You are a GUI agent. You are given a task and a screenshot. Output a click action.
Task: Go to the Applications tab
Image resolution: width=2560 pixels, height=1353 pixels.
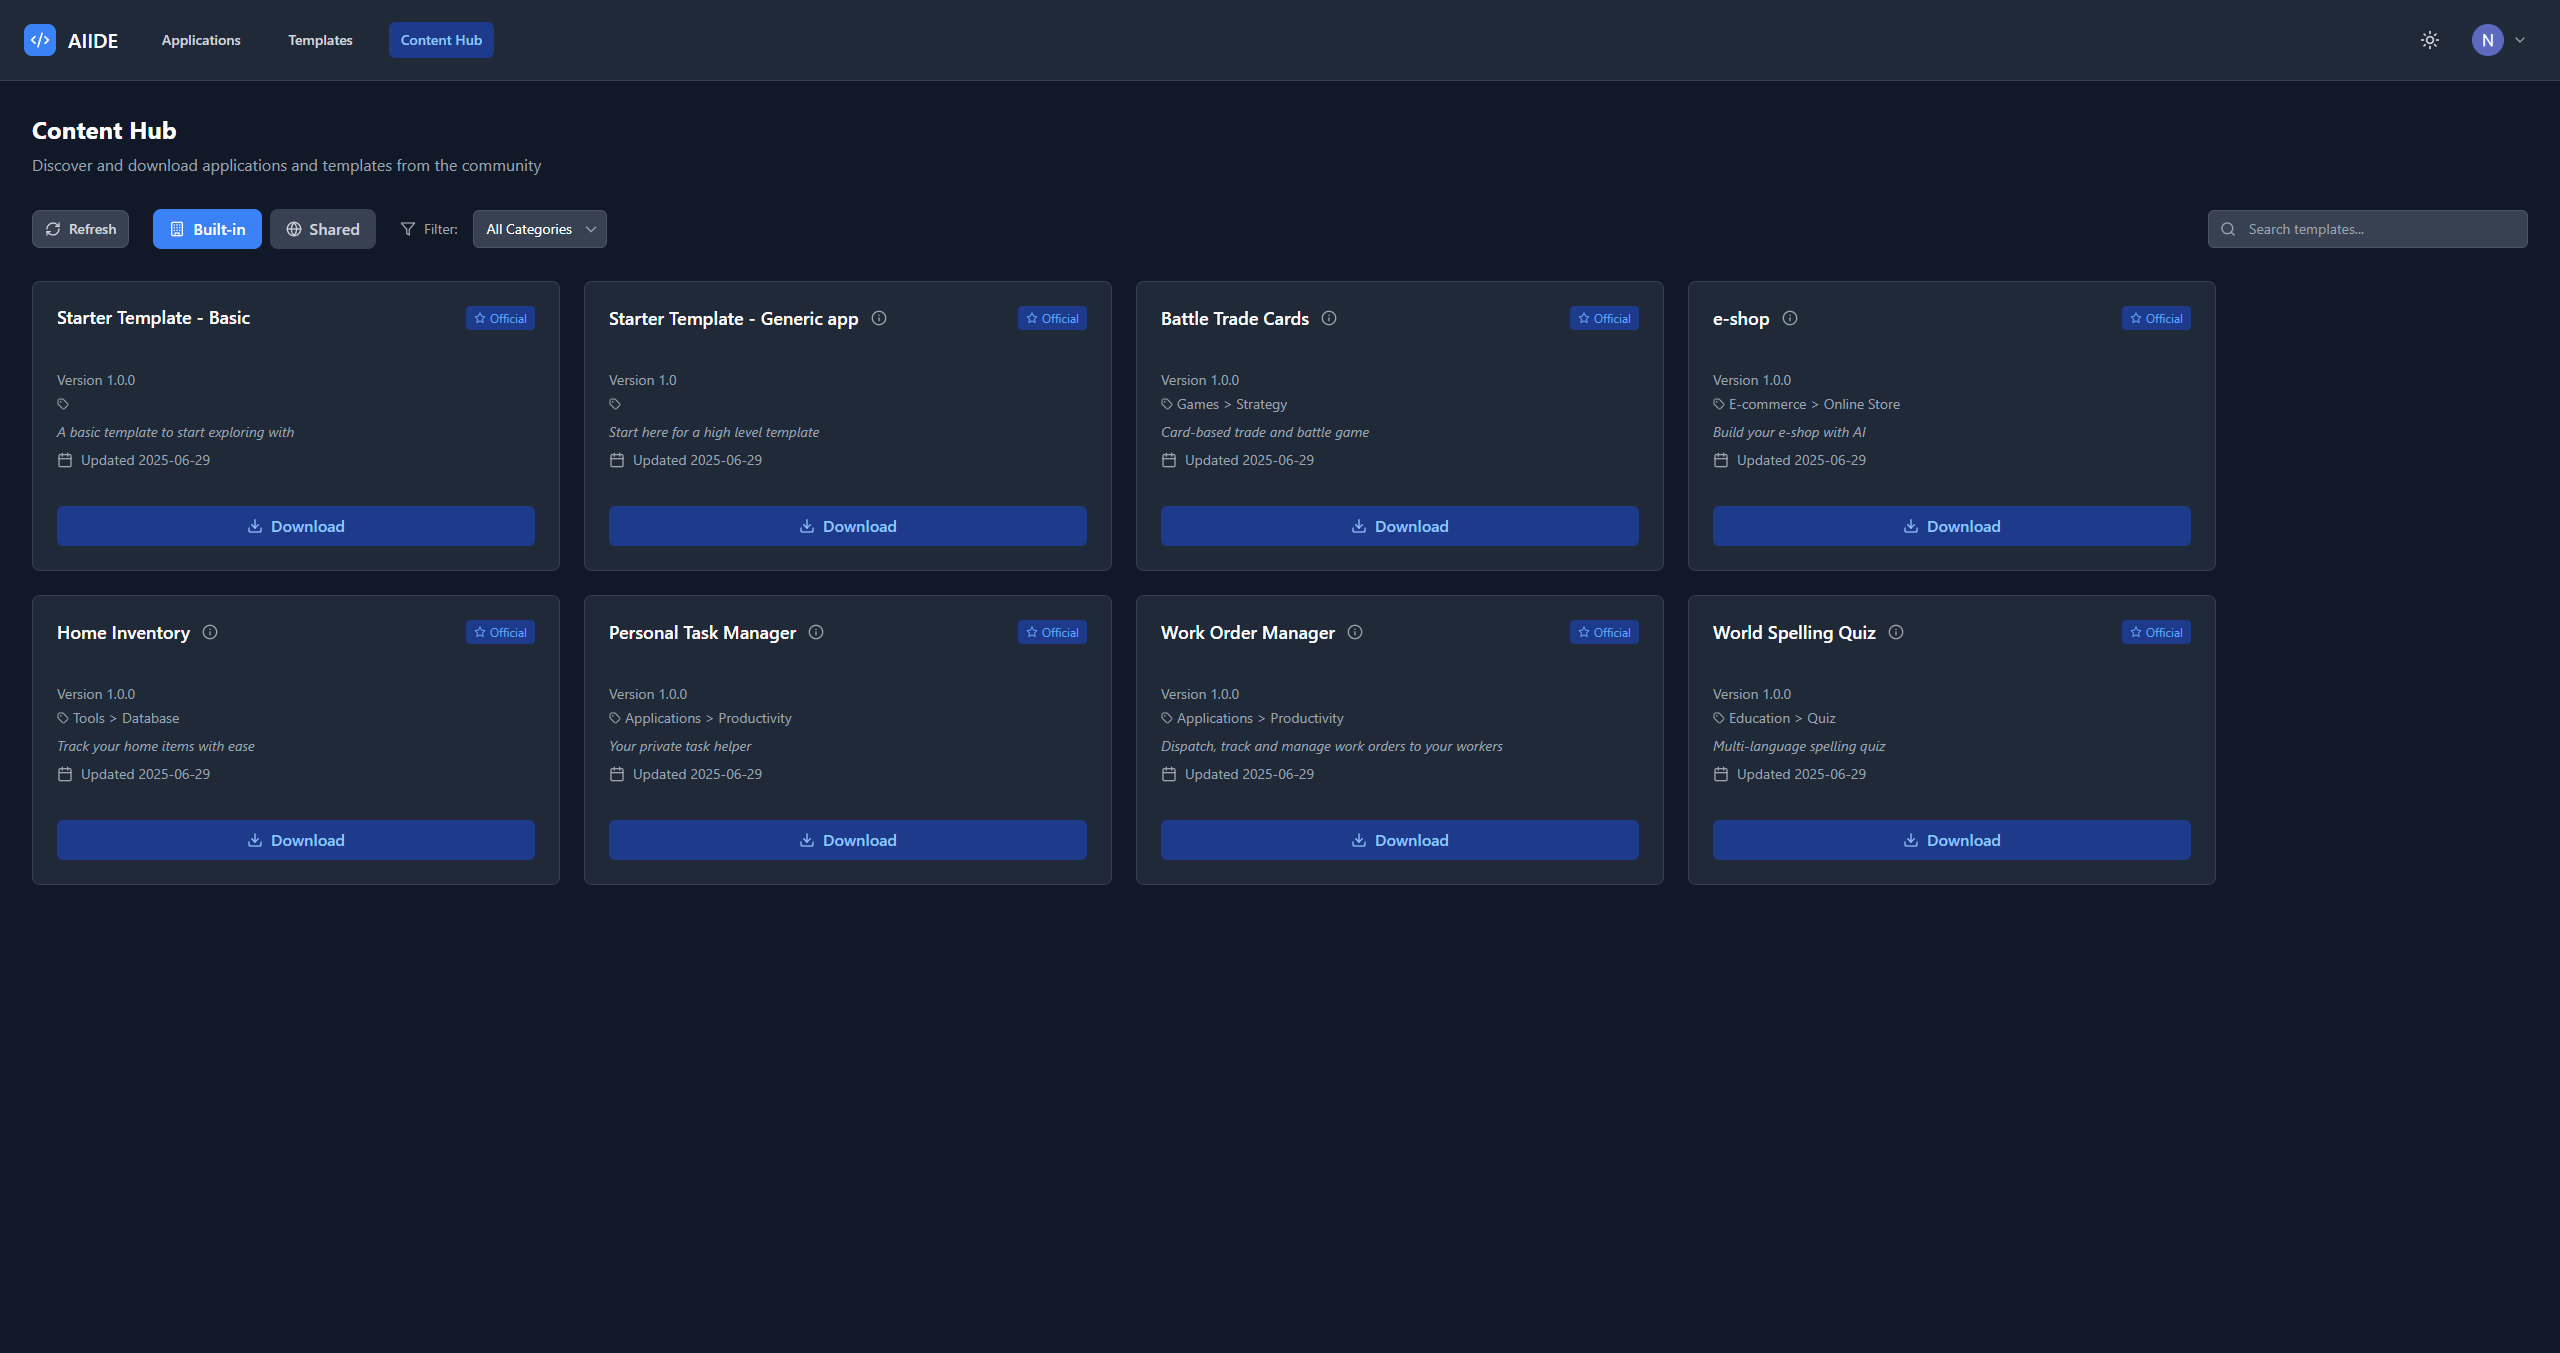[201, 40]
